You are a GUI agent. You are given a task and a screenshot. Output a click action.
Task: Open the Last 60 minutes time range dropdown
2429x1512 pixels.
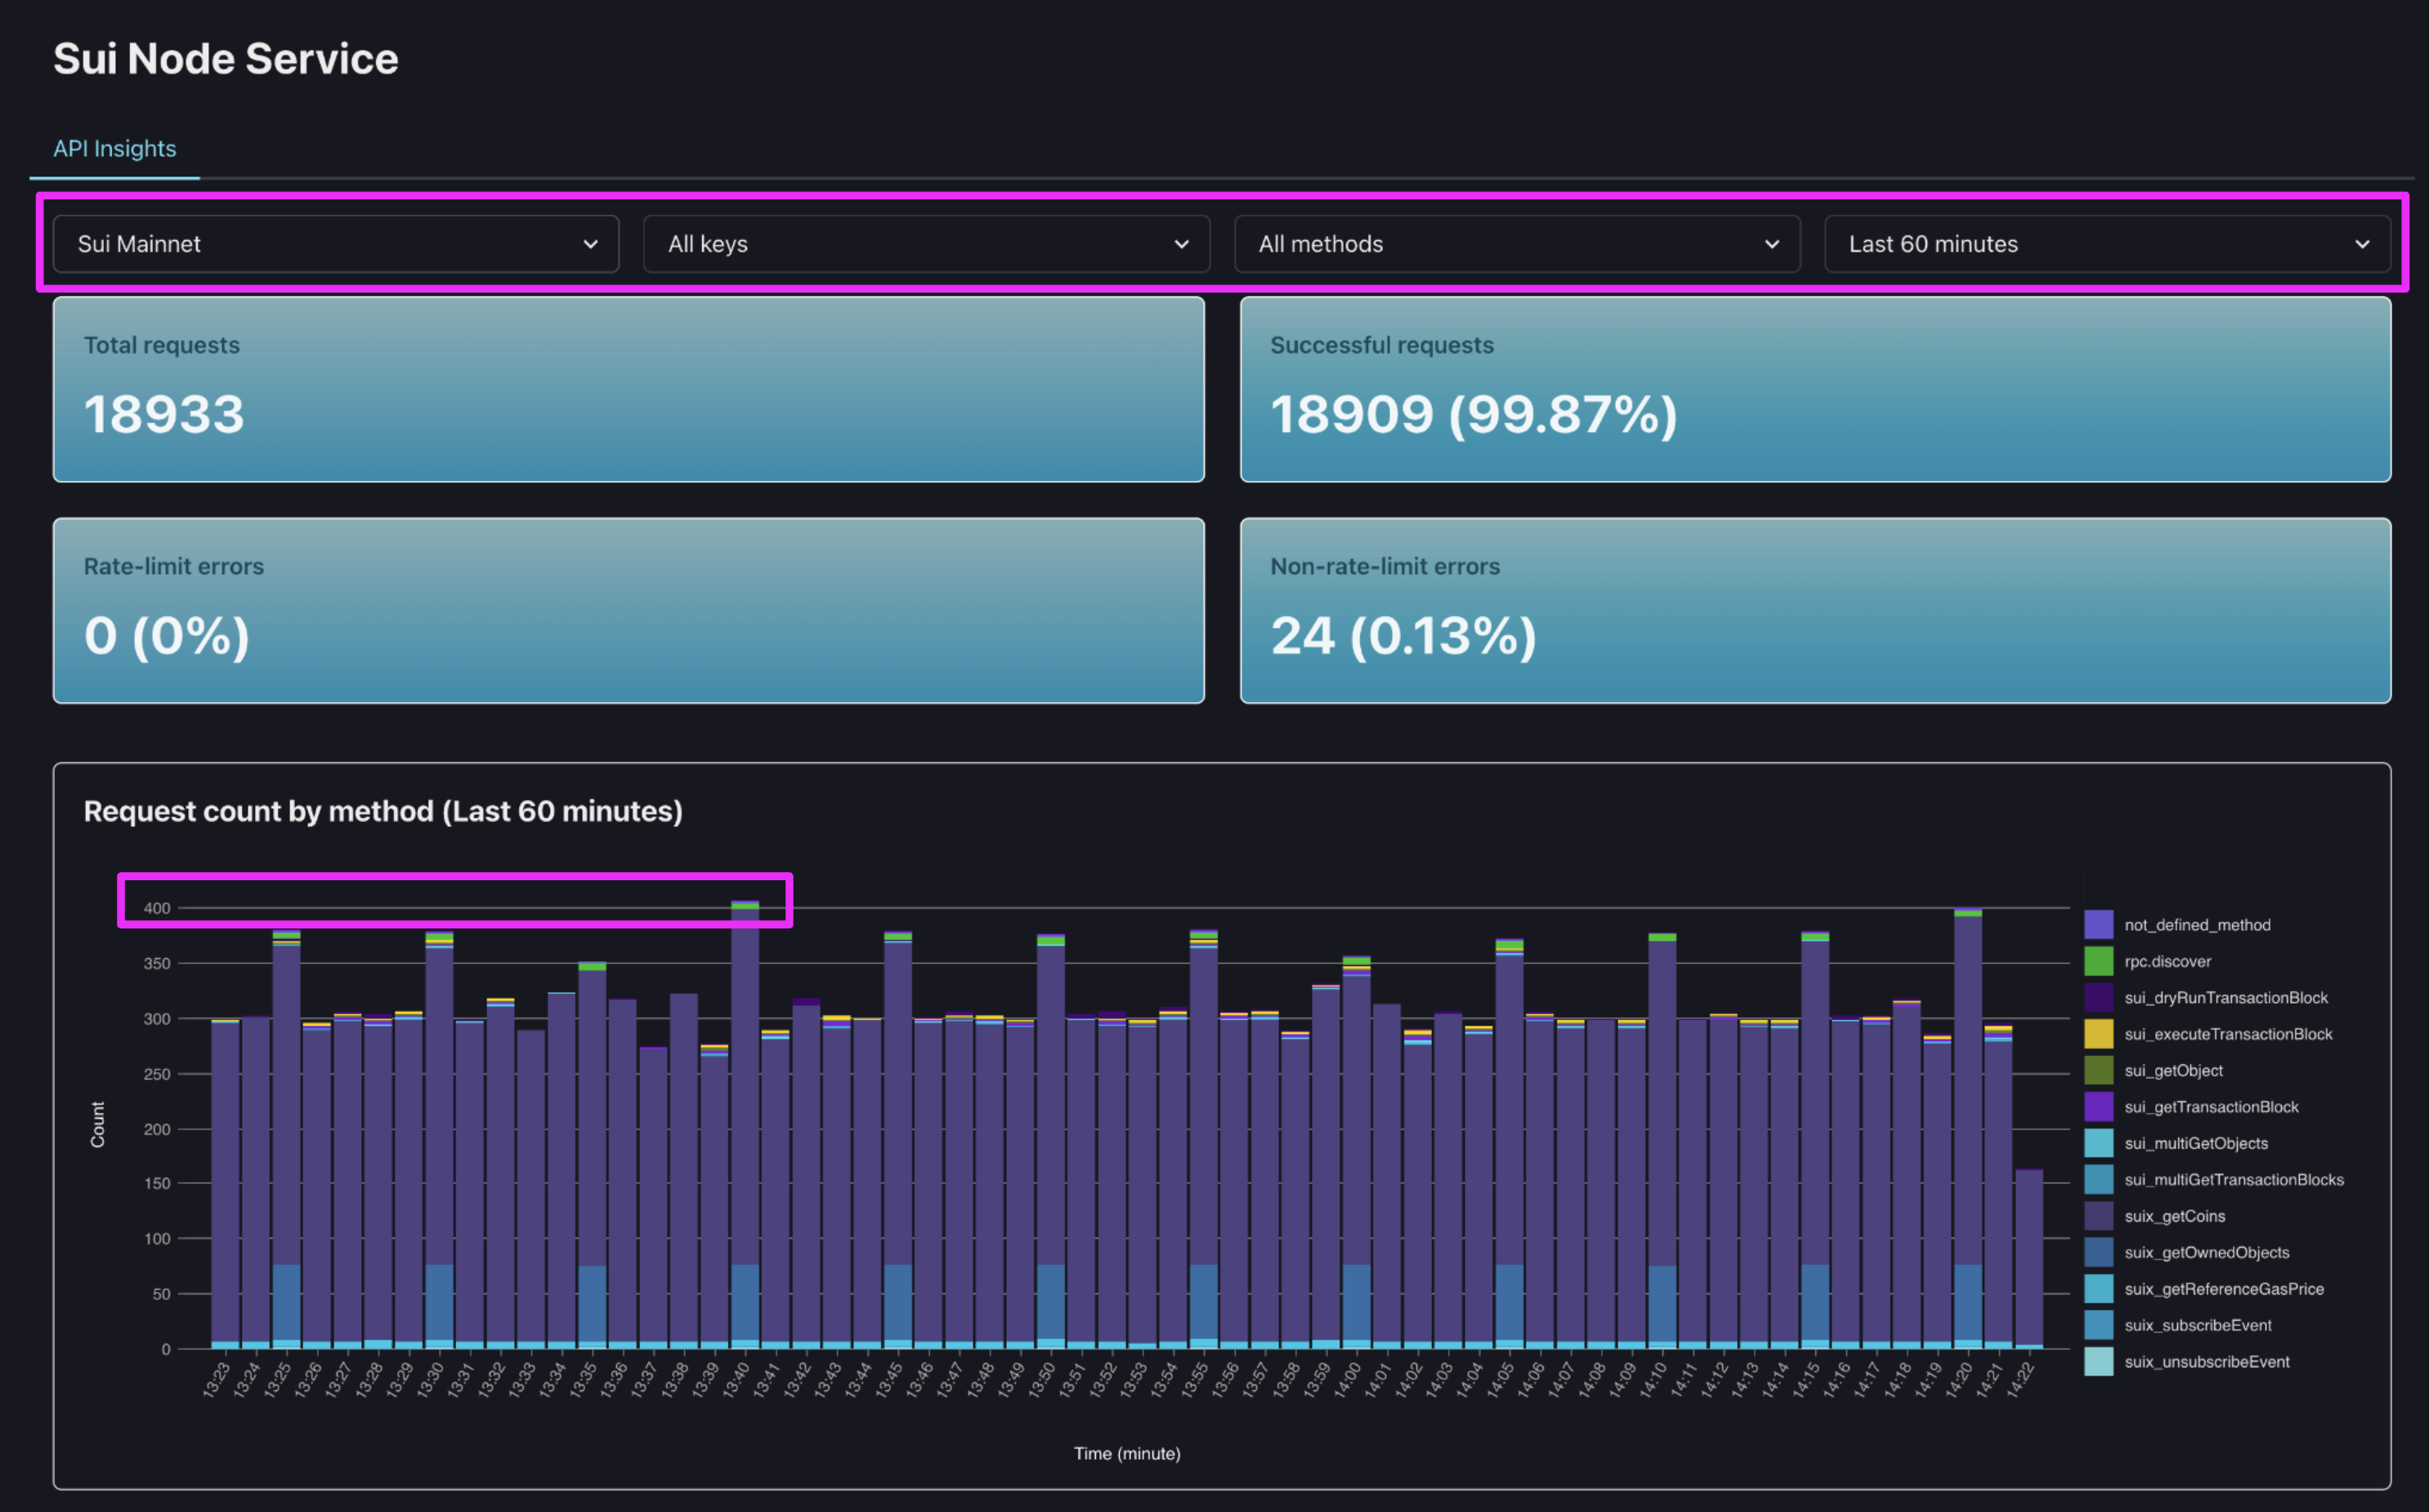point(2107,244)
